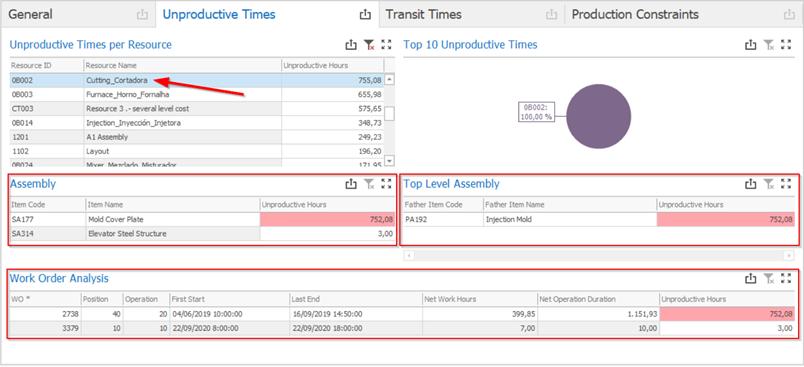Click resource table scrollbar up arrow
This screenshot has height=367, width=804.
[389, 79]
